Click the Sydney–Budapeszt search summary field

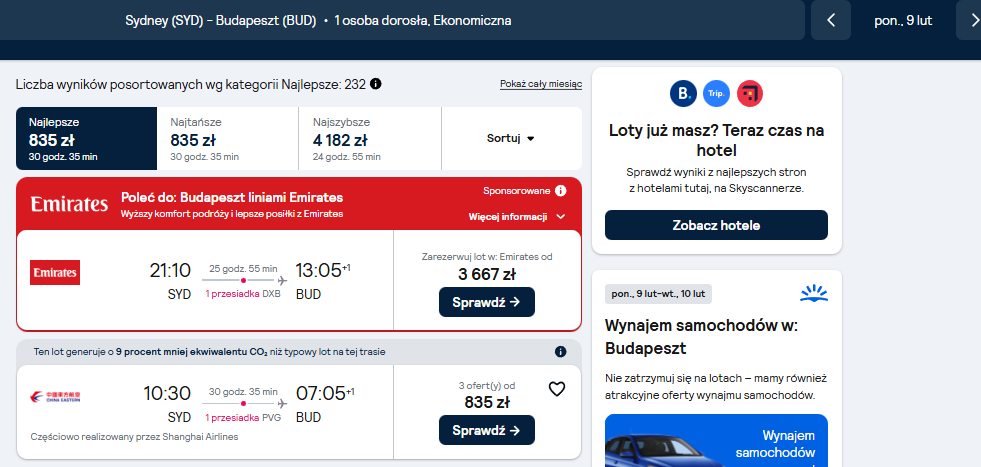tap(402, 20)
